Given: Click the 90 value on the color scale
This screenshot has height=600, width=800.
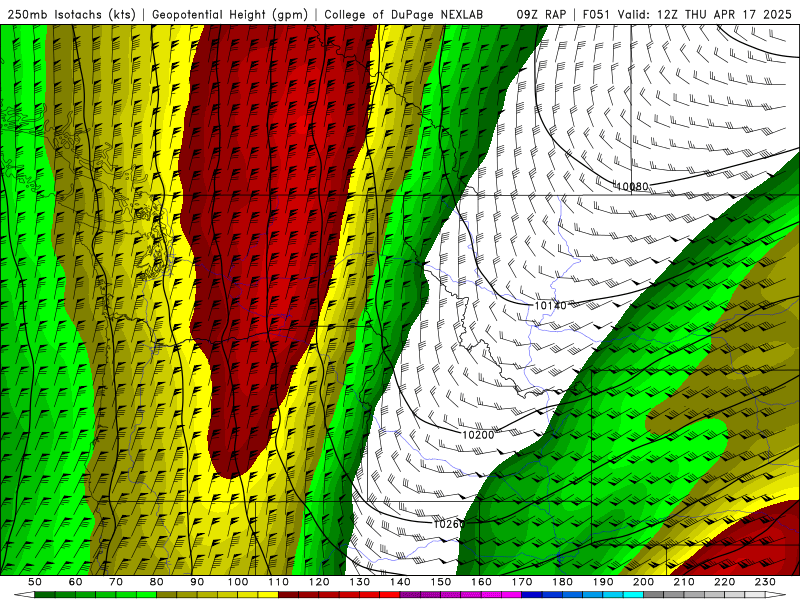Looking at the screenshot, I should pyautogui.click(x=197, y=582).
